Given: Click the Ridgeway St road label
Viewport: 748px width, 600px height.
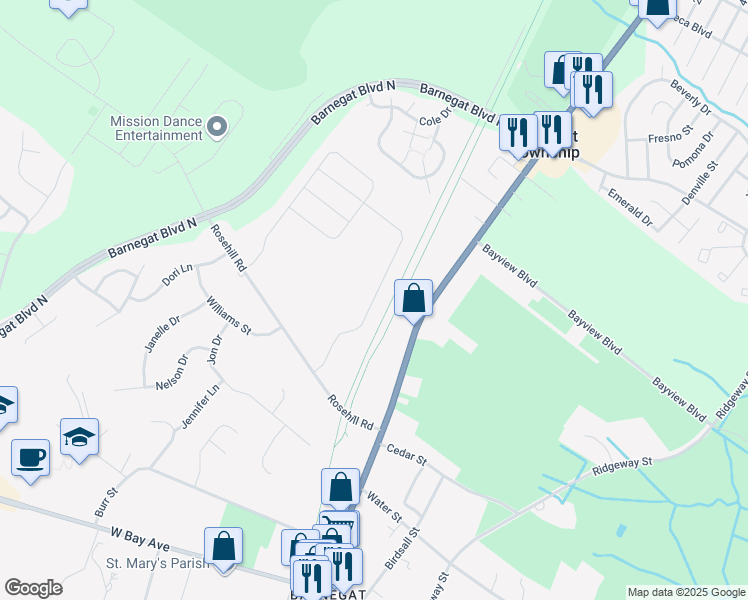Looking at the screenshot, I should (622, 466).
